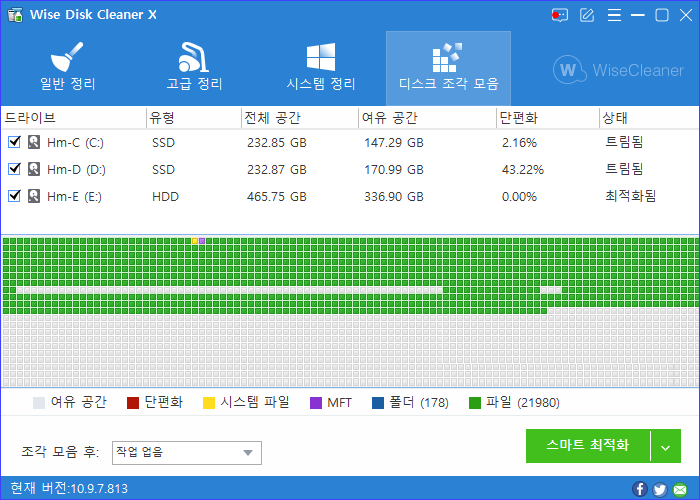Sort by the 상태 column header
The image size is (700, 500).
649,118
